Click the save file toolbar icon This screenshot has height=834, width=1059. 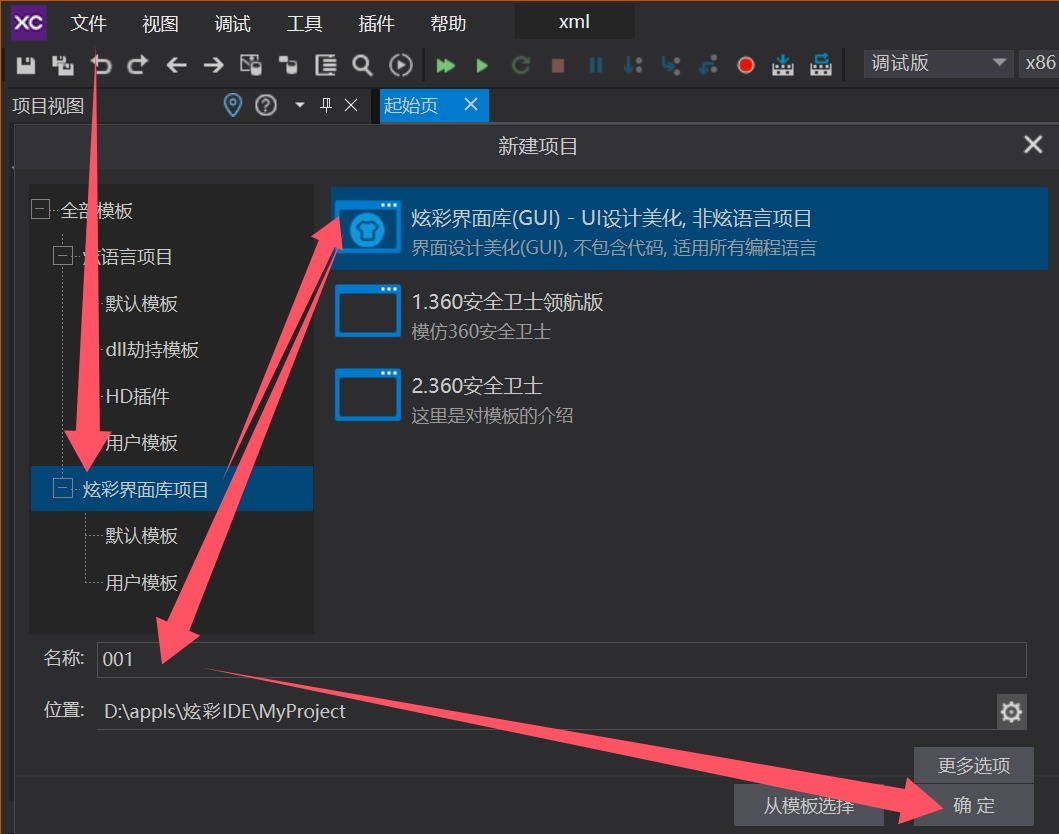[x=26, y=66]
